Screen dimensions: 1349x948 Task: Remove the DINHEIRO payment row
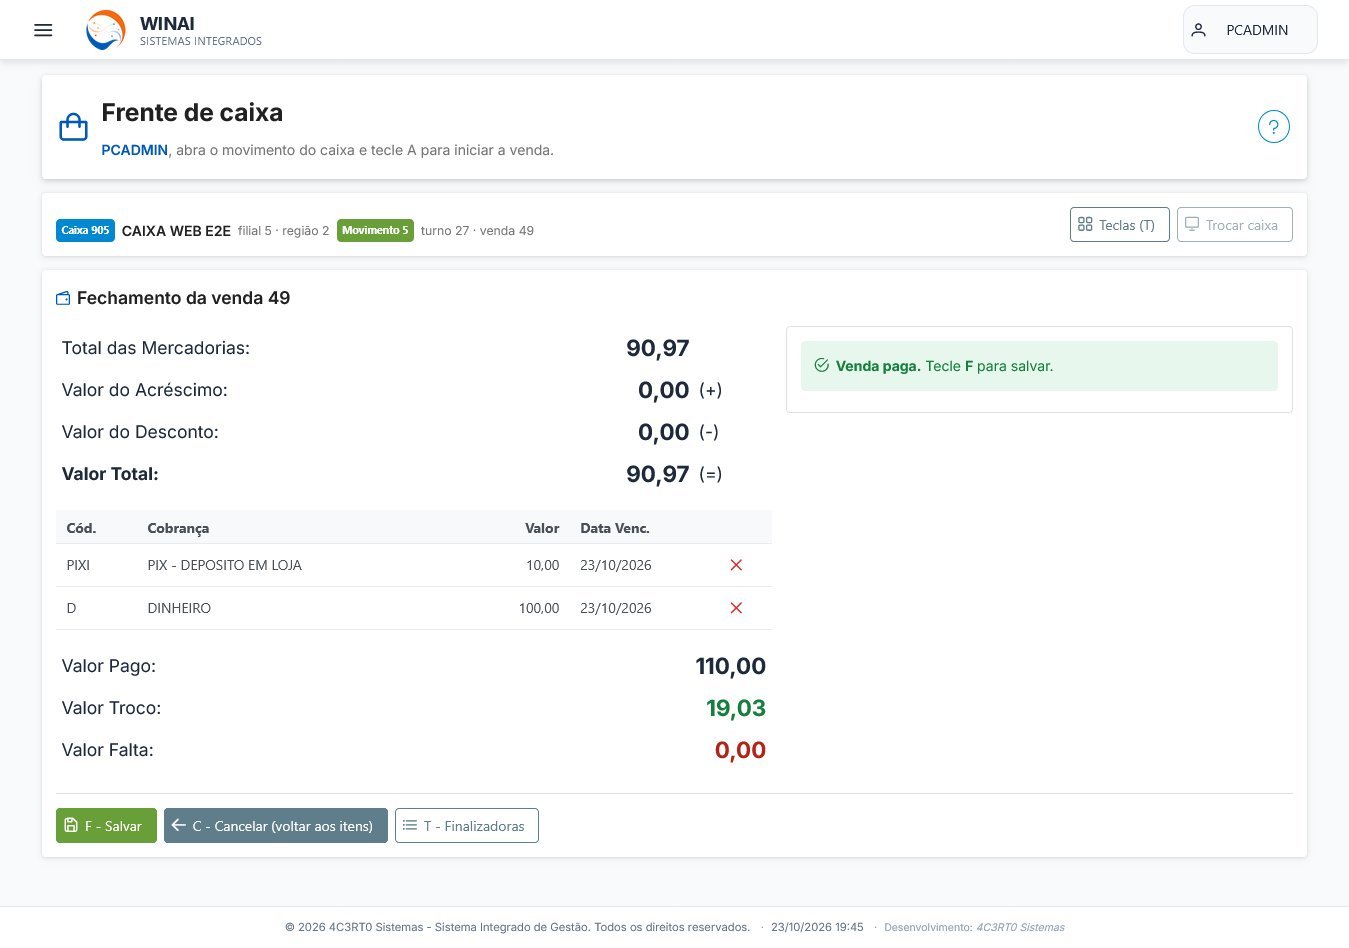click(x=736, y=608)
